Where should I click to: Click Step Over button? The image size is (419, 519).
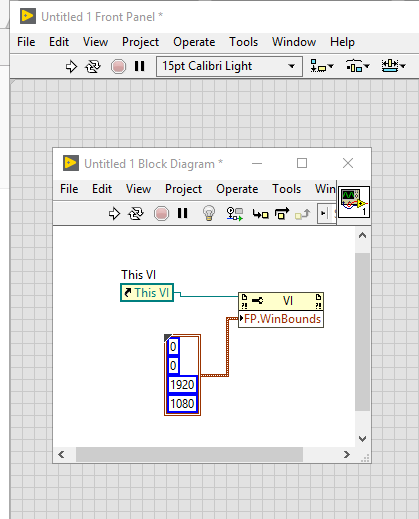point(282,213)
